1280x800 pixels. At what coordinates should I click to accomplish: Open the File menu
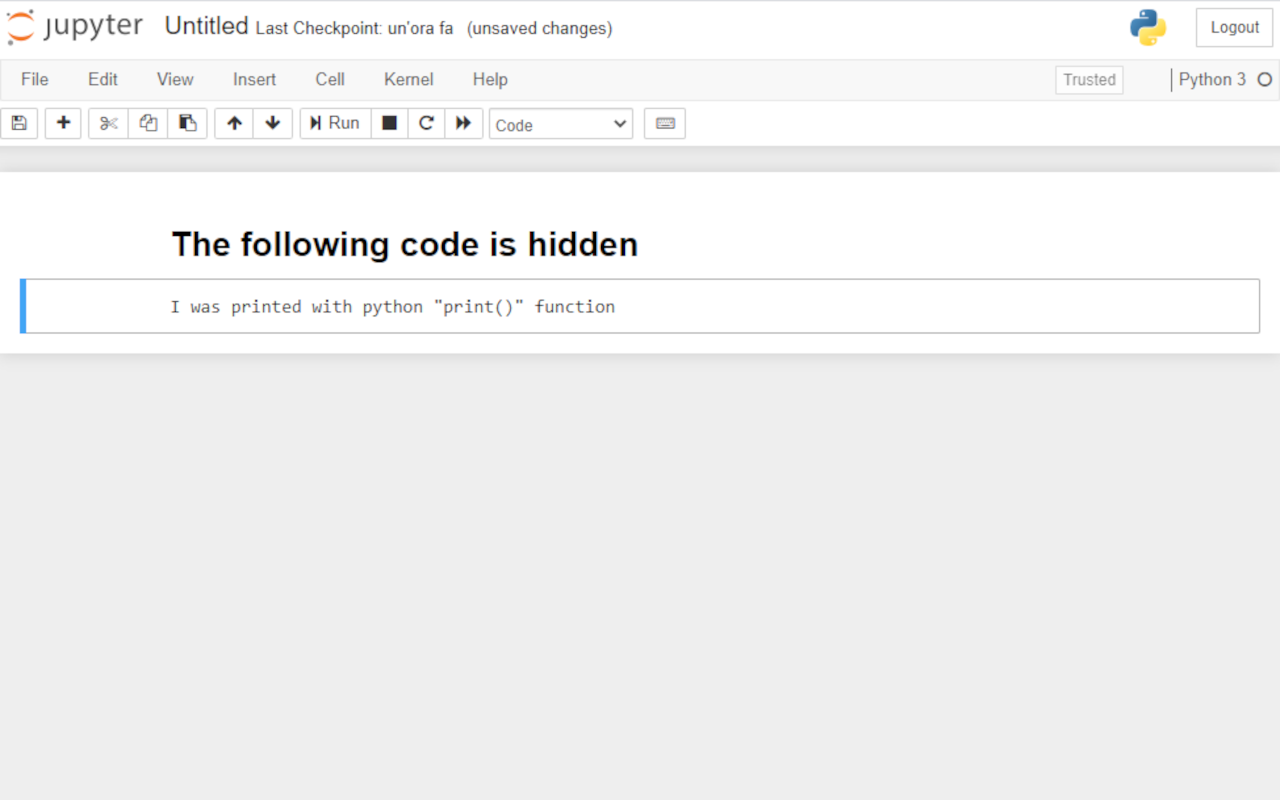pos(34,79)
